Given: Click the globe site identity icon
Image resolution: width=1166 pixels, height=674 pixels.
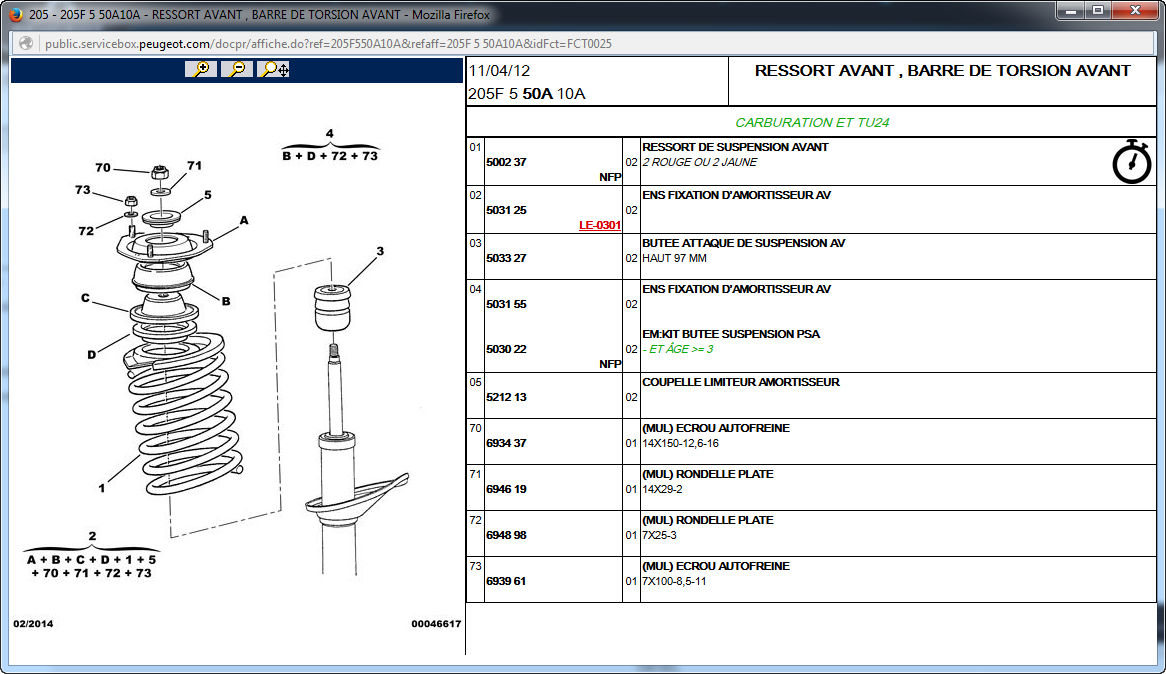Looking at the screenshot, I should [26, 44].
